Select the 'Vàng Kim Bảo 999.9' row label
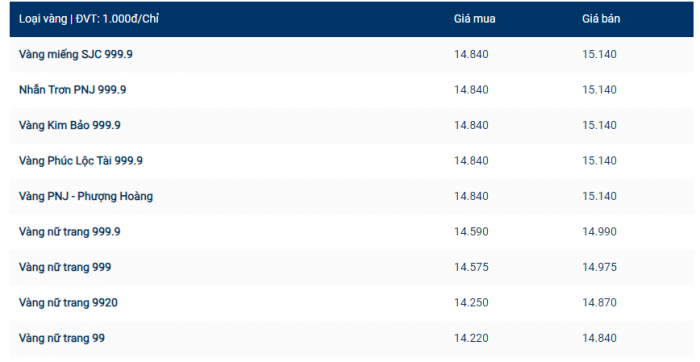This screenshot has width=700, height=362. pyautogui.click(x=70, y=125)
